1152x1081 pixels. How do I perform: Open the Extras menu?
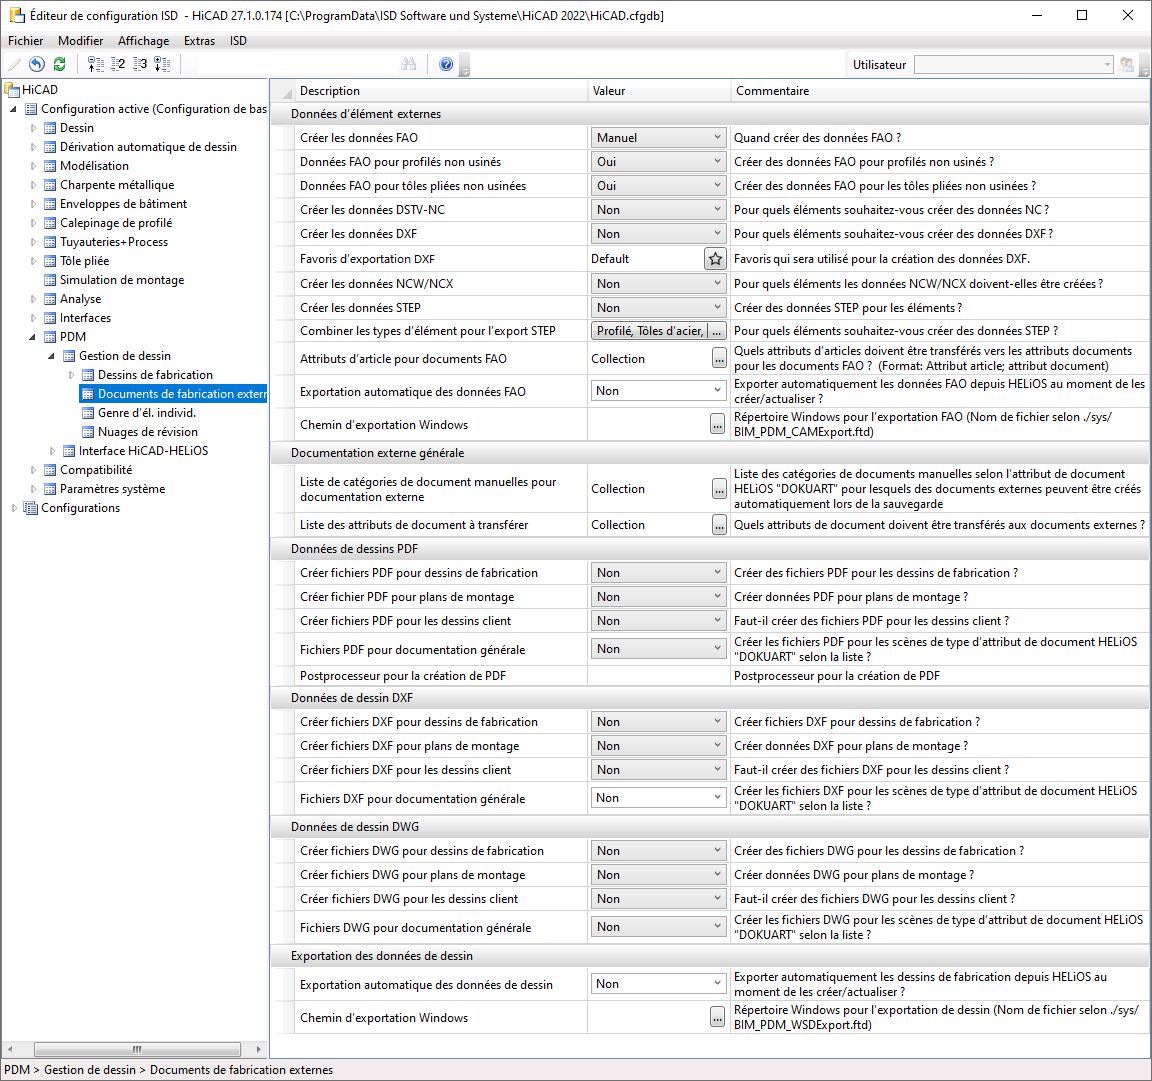tap(199, 41)
